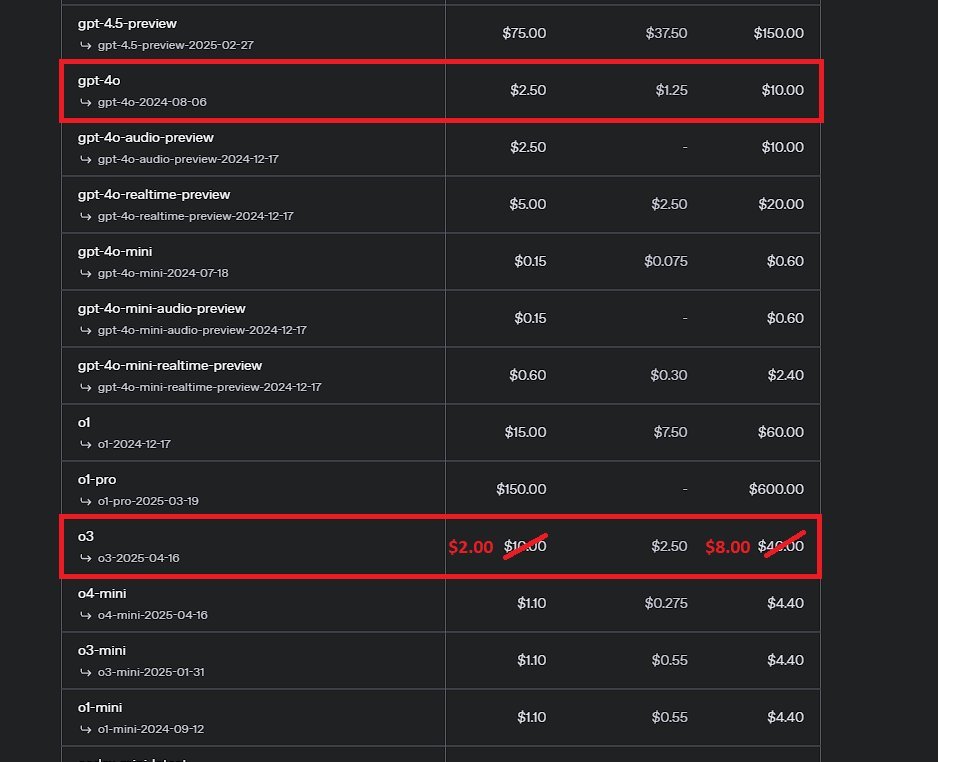Click the arrow icon beside o1-pro-2025-03-19
The height and width of the screenshot is (762, 961).
click(x=86, y=501)
